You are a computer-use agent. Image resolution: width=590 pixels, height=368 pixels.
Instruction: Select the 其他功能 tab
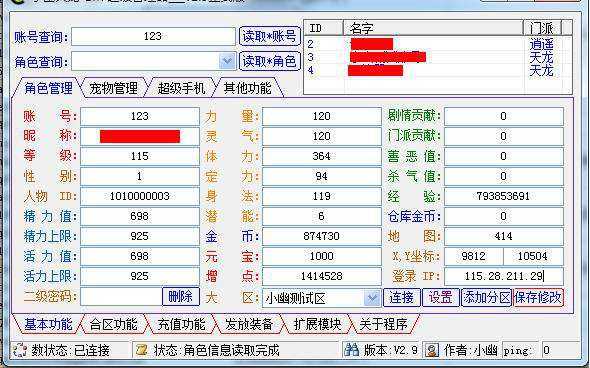(247, 88)
